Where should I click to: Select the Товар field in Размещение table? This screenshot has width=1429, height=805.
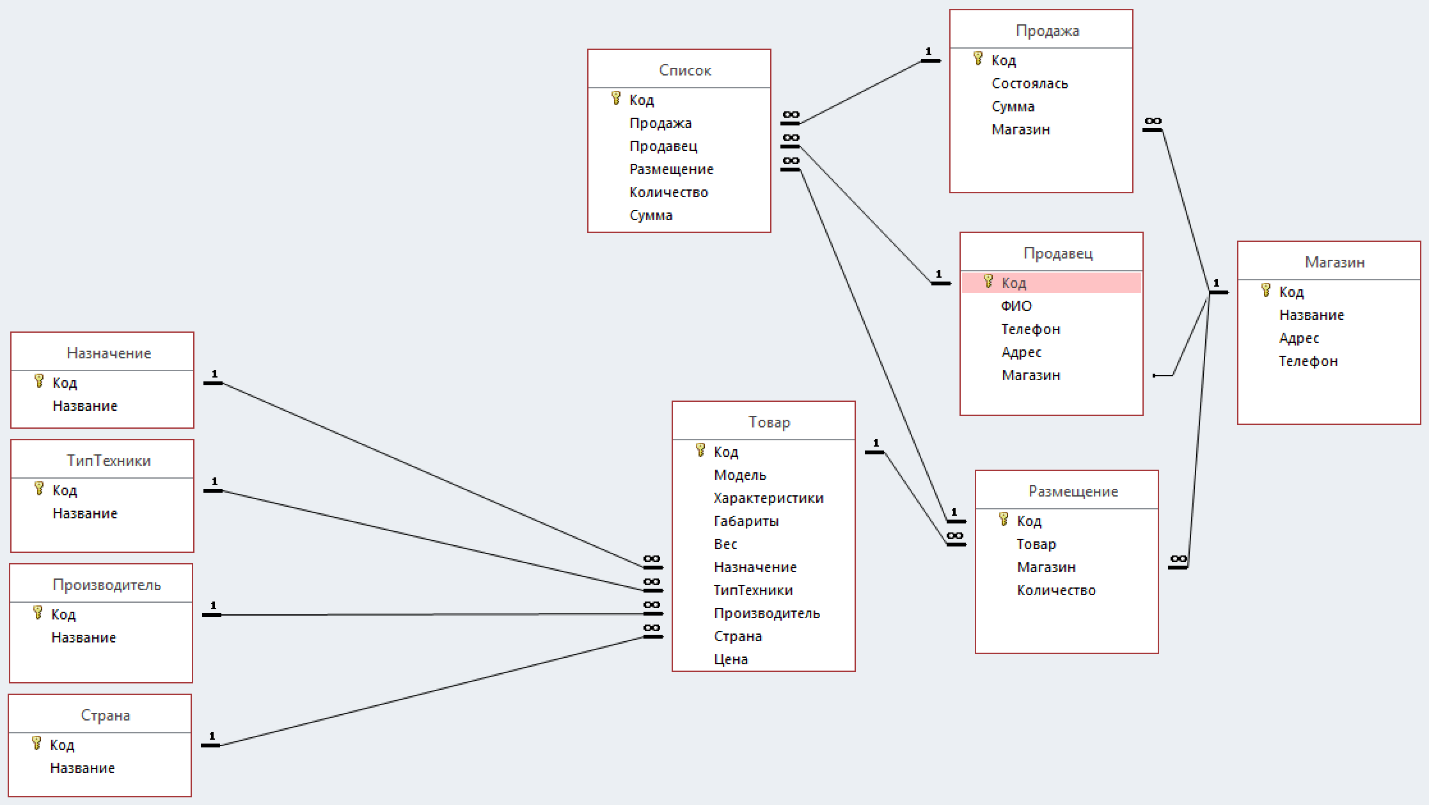[1067, 544]
